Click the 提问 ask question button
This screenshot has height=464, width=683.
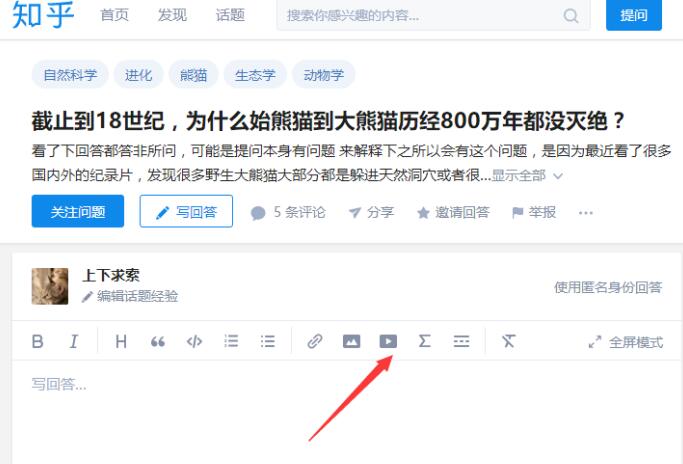coord(634,15)
